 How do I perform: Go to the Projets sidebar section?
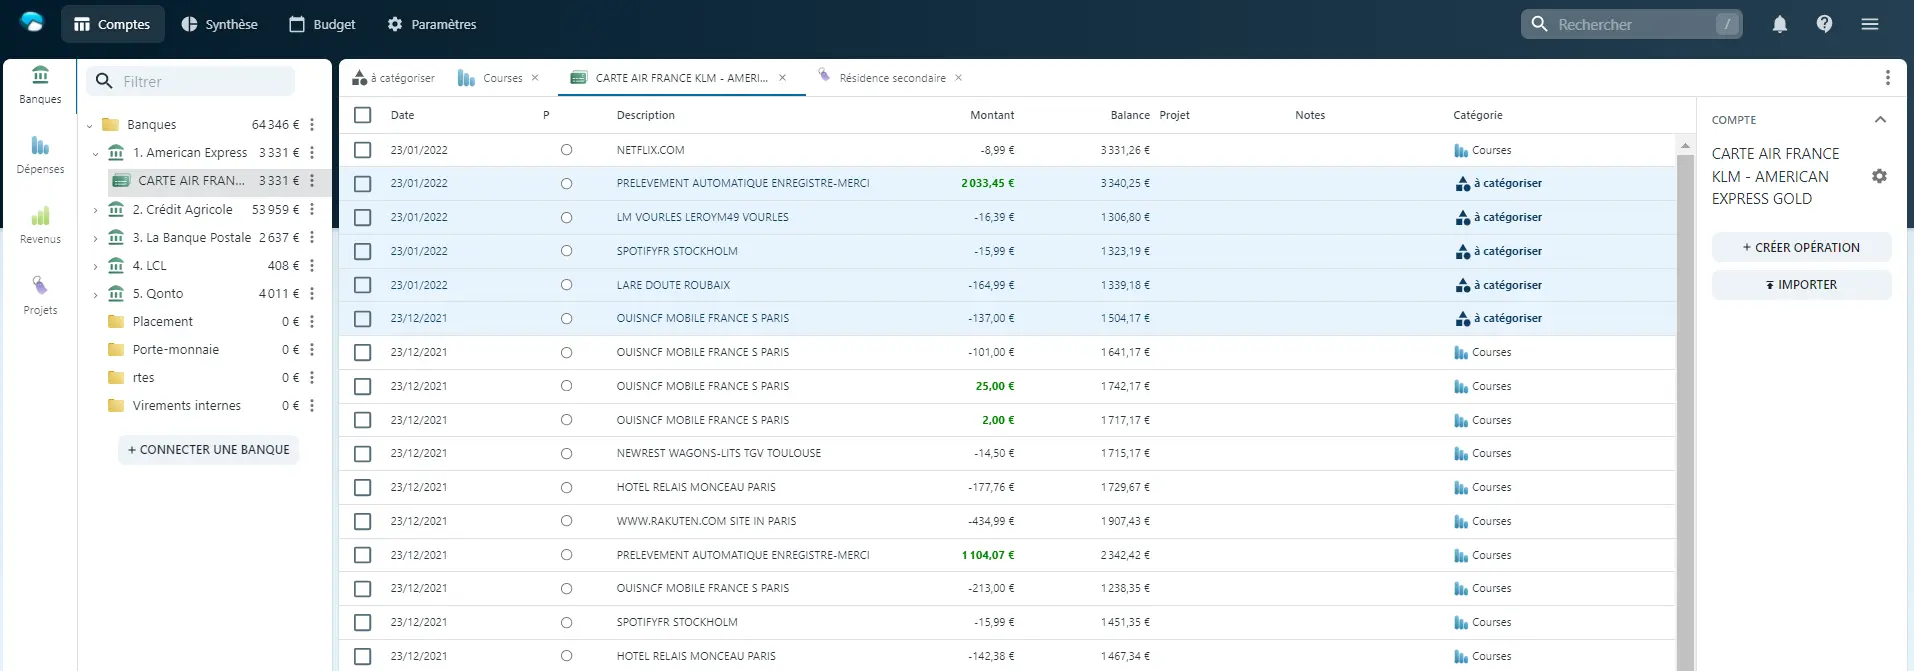click(40, 295)
